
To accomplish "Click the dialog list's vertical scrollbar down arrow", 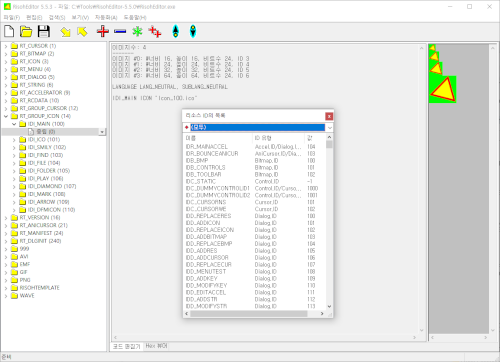I will coord(329,306).
